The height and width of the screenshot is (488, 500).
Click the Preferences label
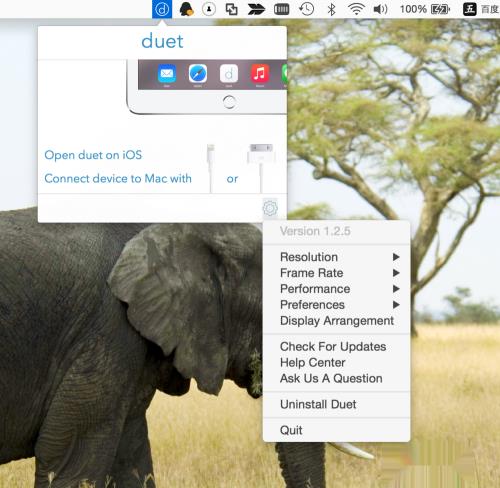(312, 305)
